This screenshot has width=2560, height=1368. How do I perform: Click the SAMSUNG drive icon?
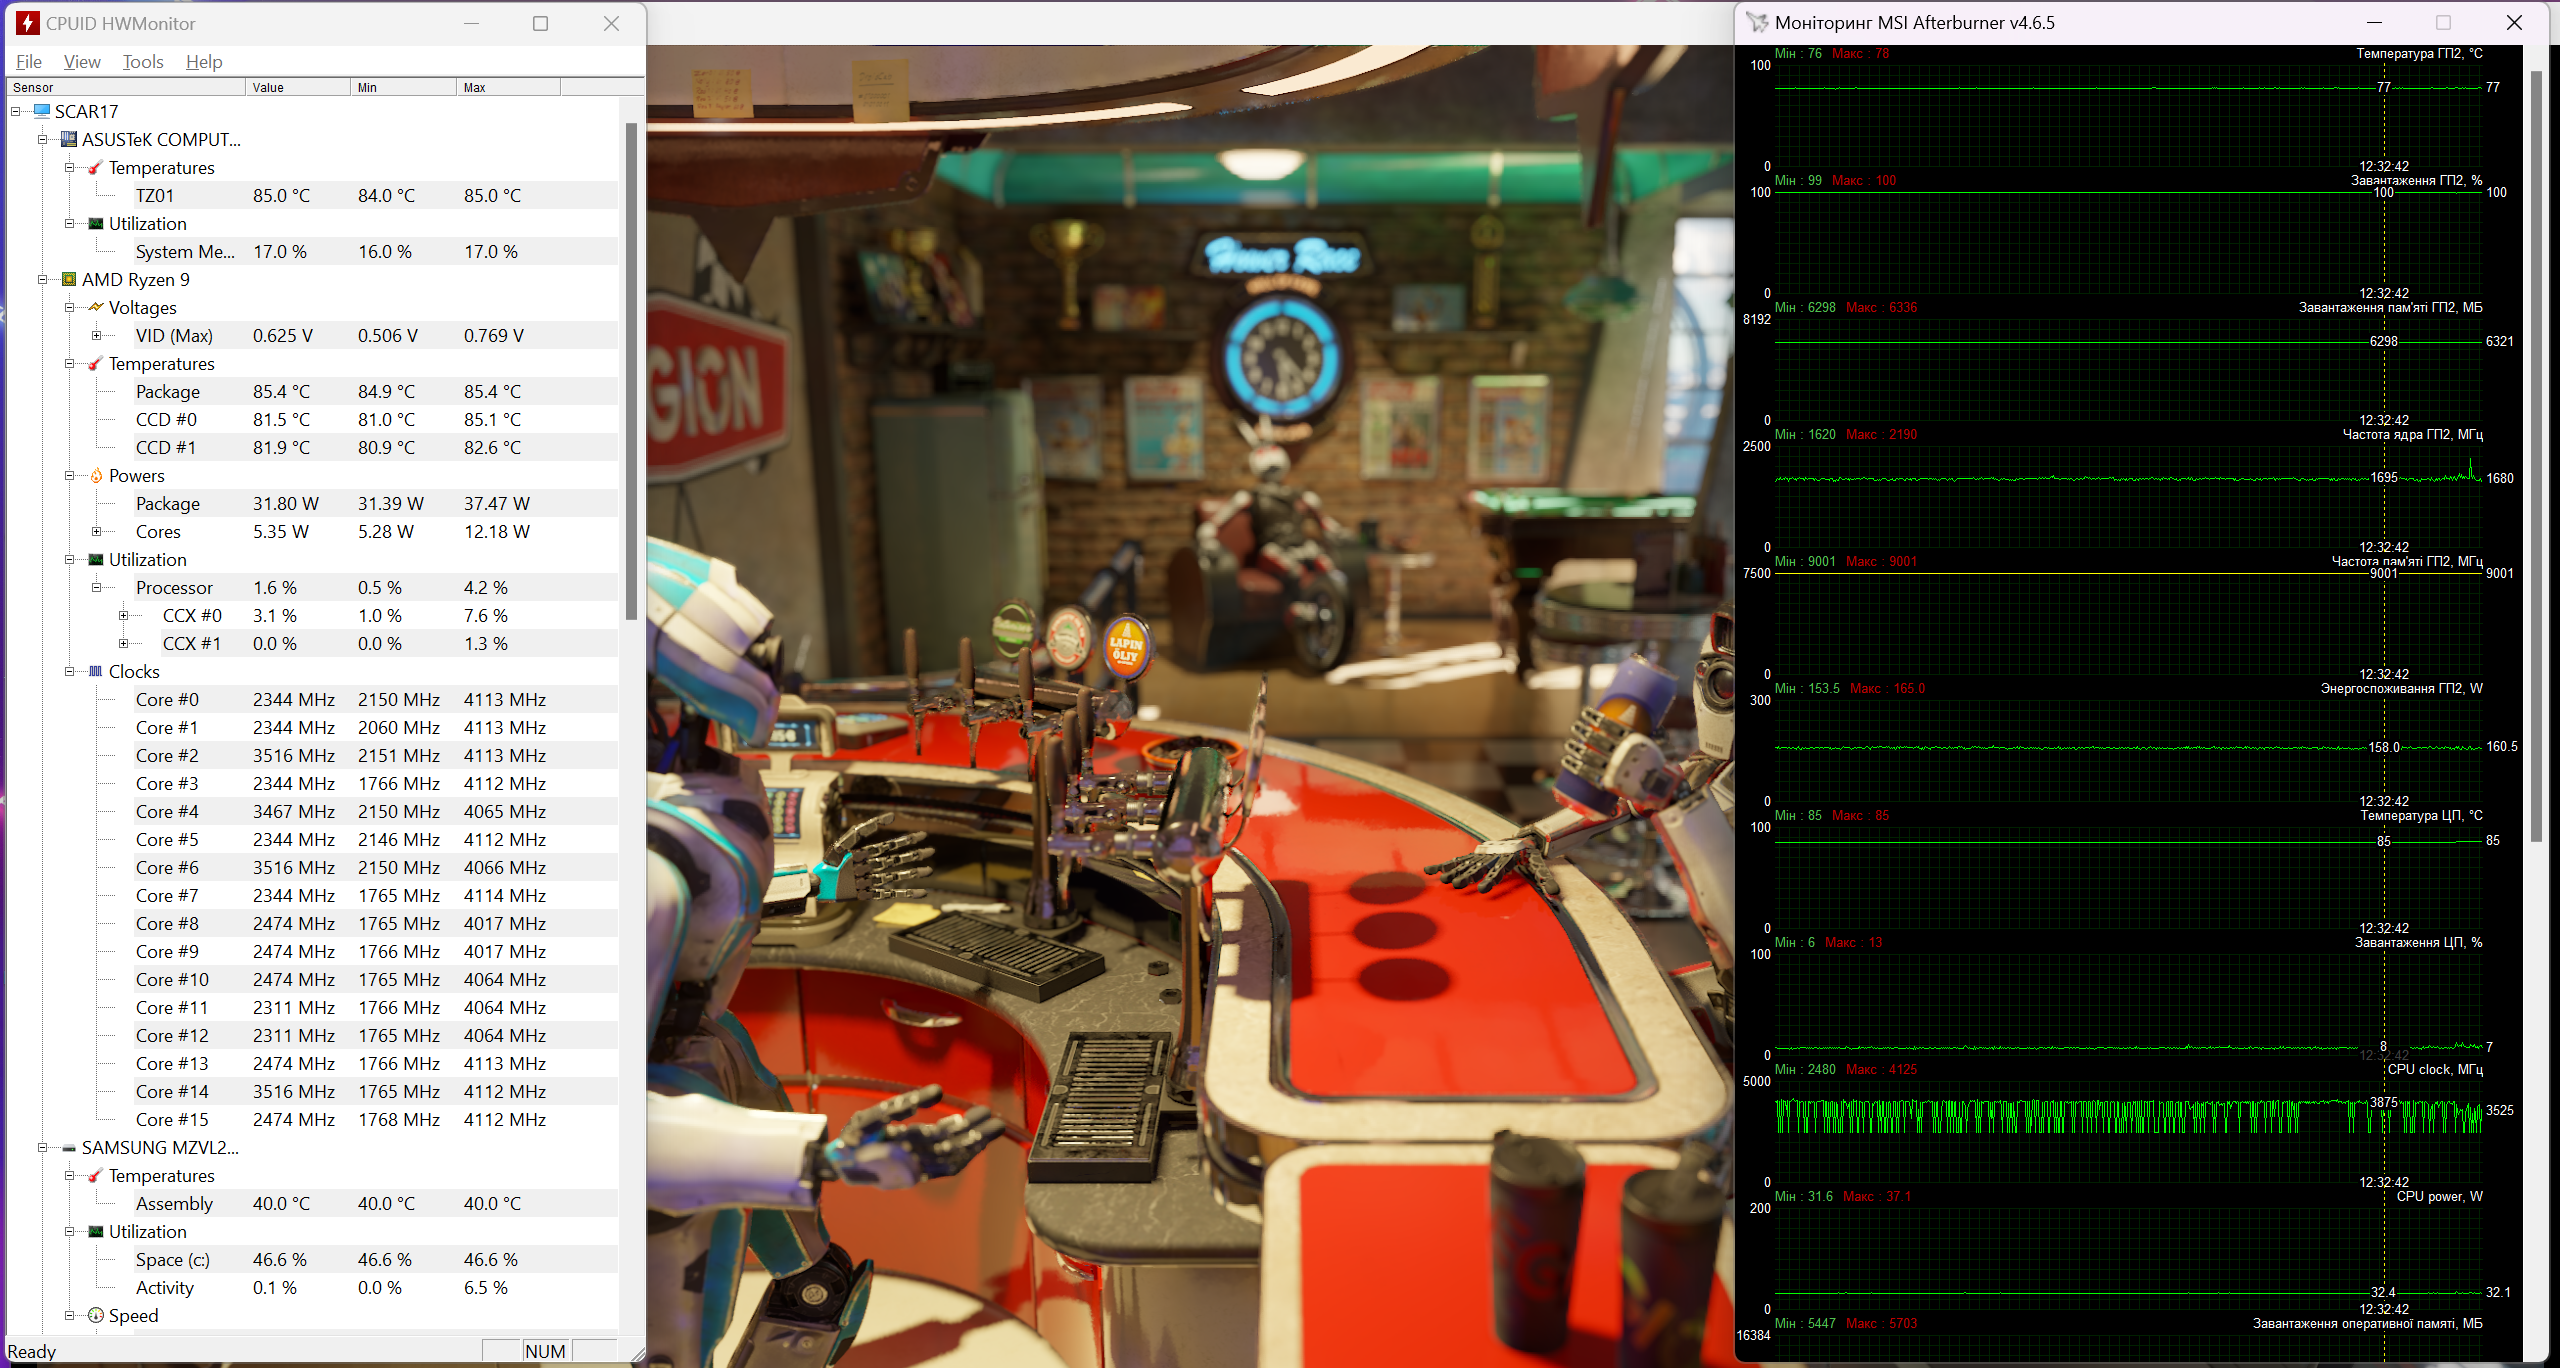pyautogui.click(x=69, y=1147)
